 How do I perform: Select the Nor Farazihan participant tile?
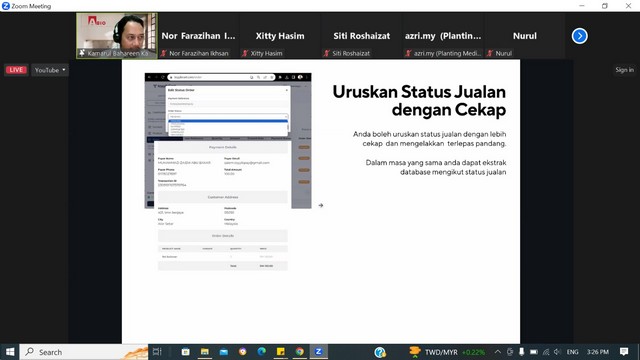198,36
